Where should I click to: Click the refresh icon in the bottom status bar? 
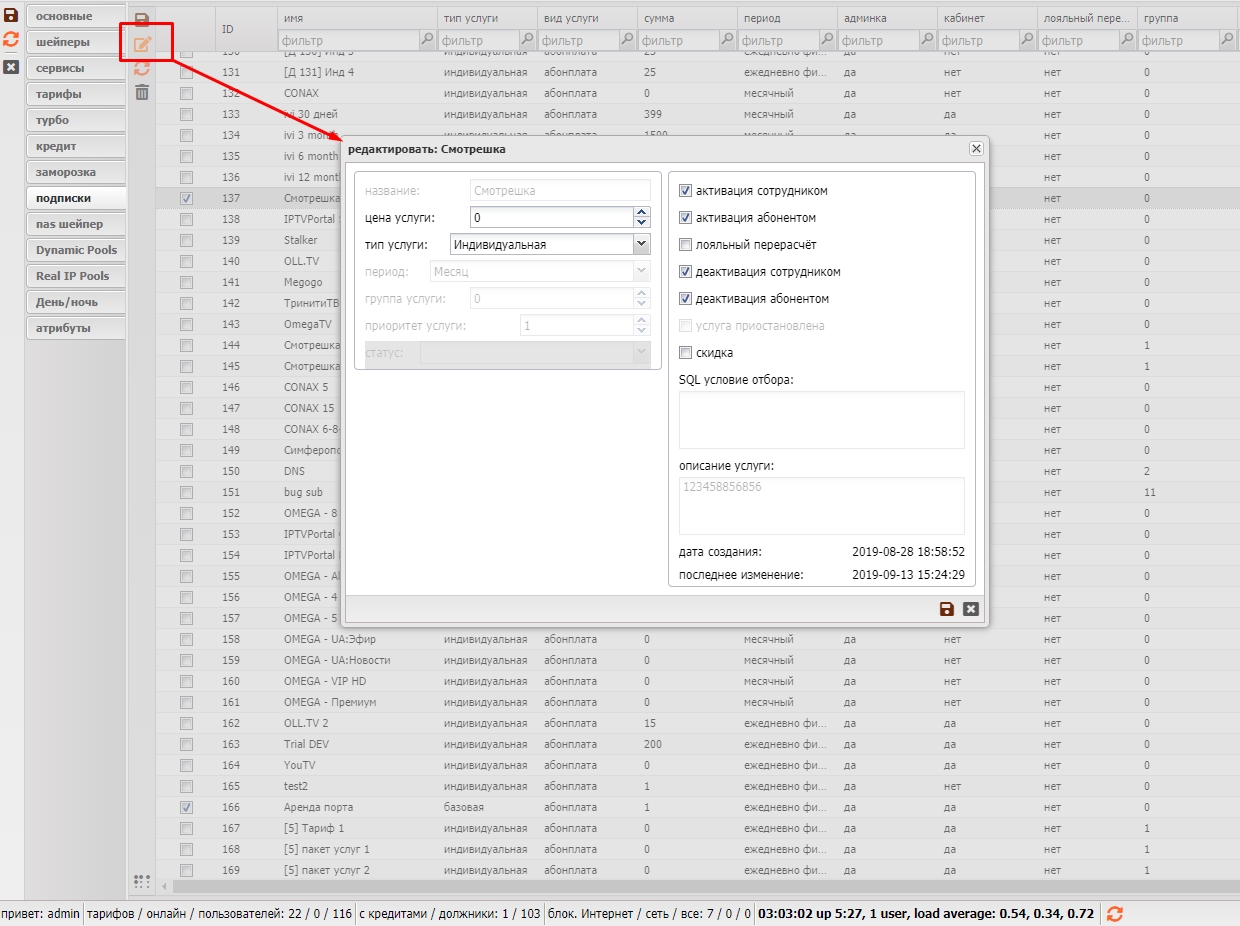(x=1114, y=913)
